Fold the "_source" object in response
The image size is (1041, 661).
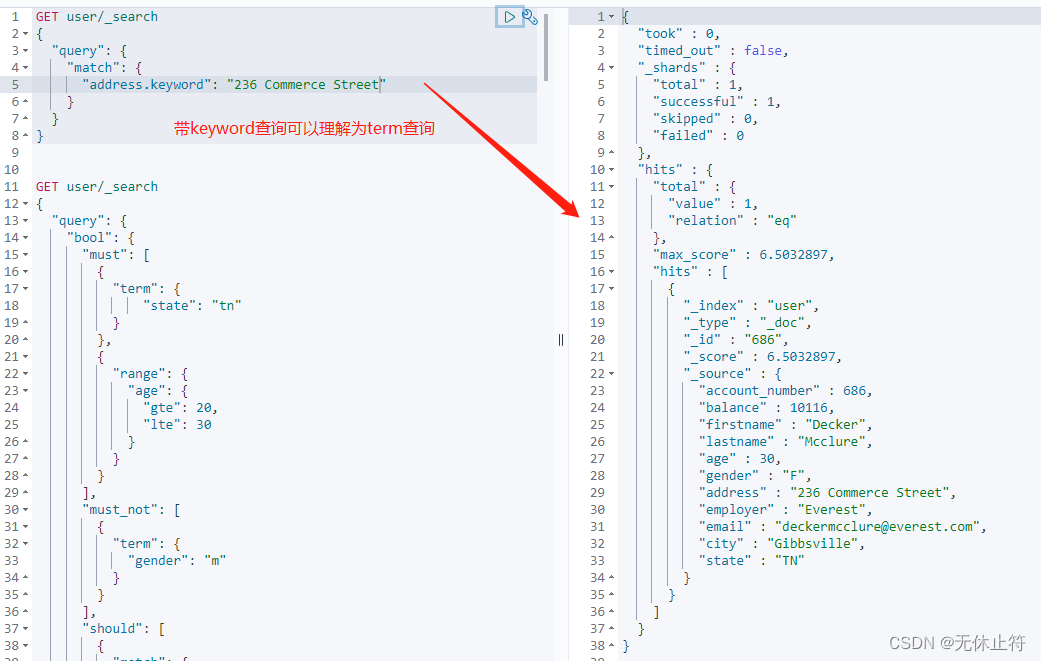coord(611,374)
